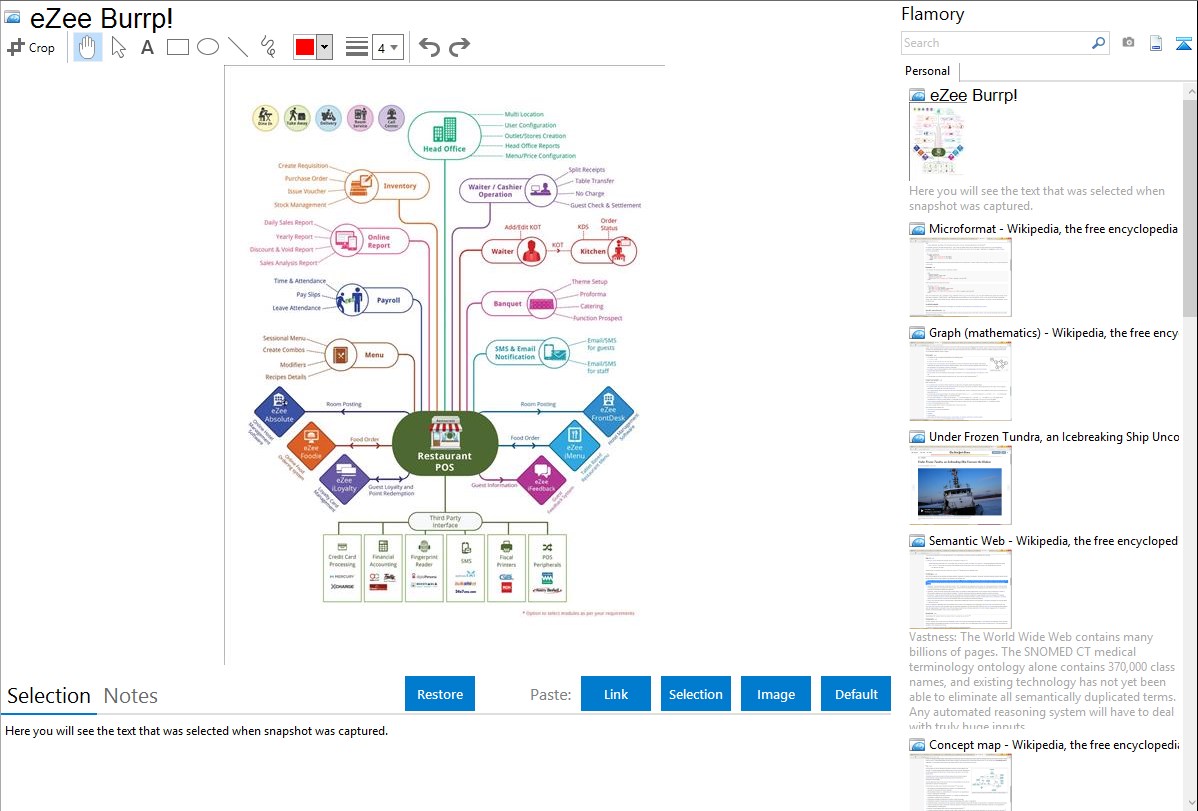Screen dimensions: 1198x811
Task: Open the line width dropdown showing 4
Action: click(x=388, y=47)
